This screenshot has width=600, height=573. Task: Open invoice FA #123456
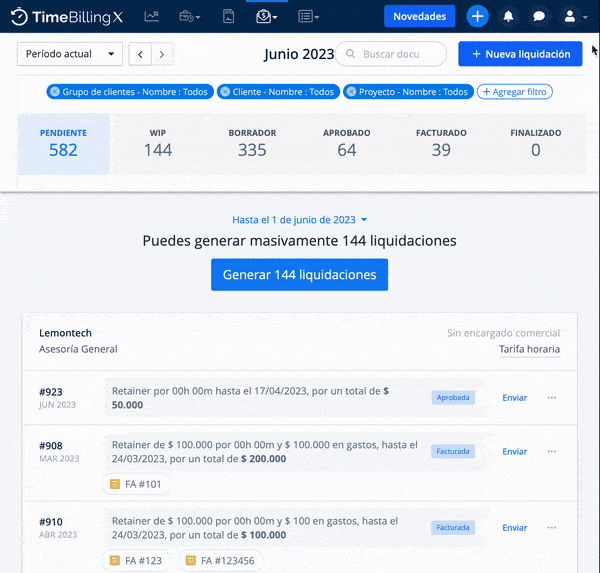click(220, 561)
